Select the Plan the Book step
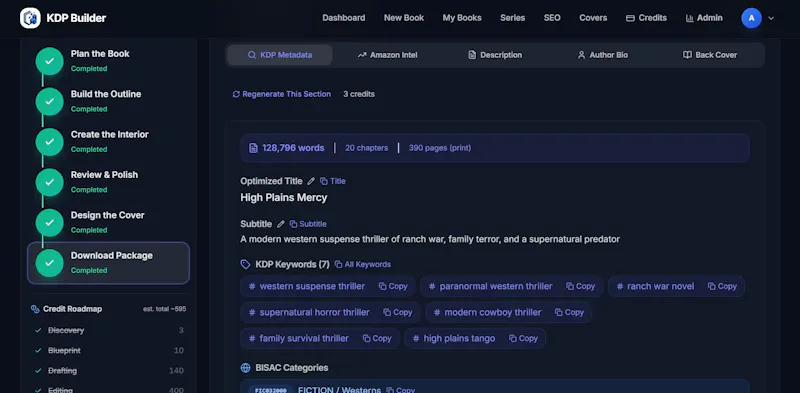Viewport: 800px width, 393px height. (x=108, y=61)
